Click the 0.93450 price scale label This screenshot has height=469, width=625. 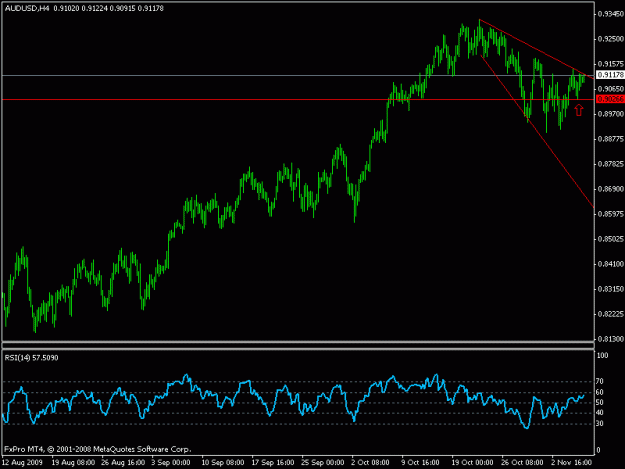(x=610, y=14)
